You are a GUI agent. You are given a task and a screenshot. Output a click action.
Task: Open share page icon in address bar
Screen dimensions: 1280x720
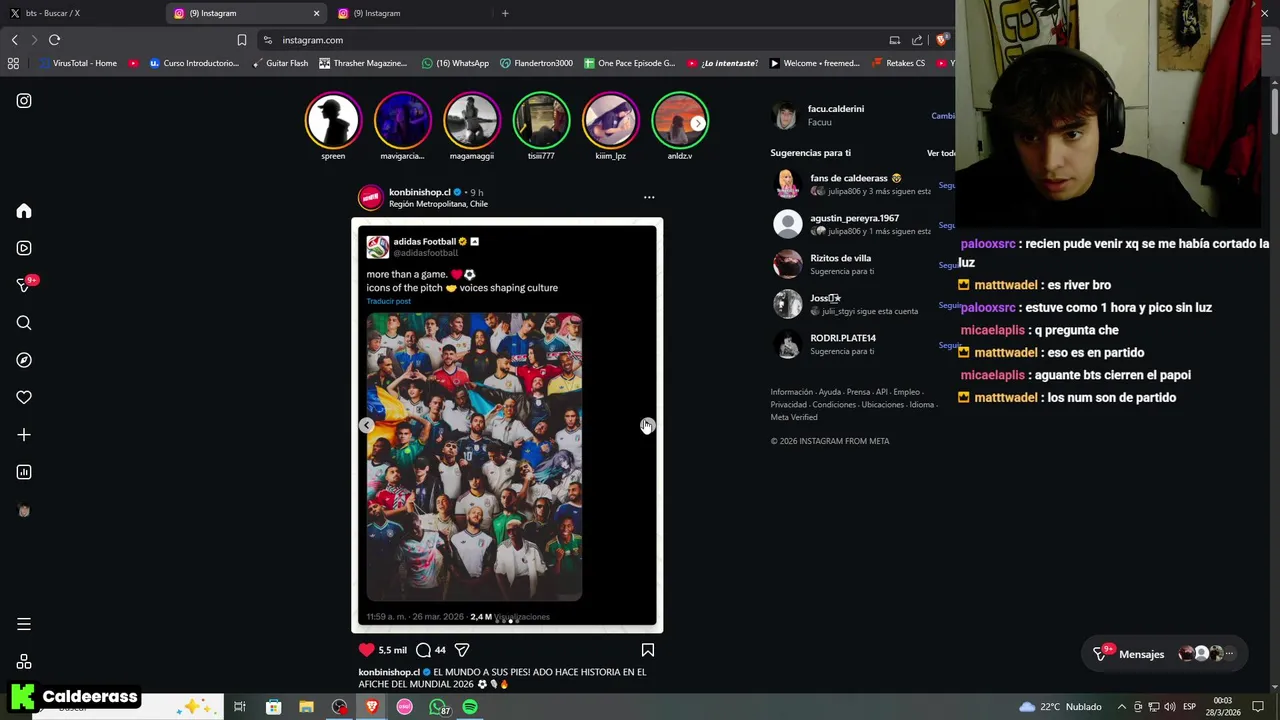point(917,40)
